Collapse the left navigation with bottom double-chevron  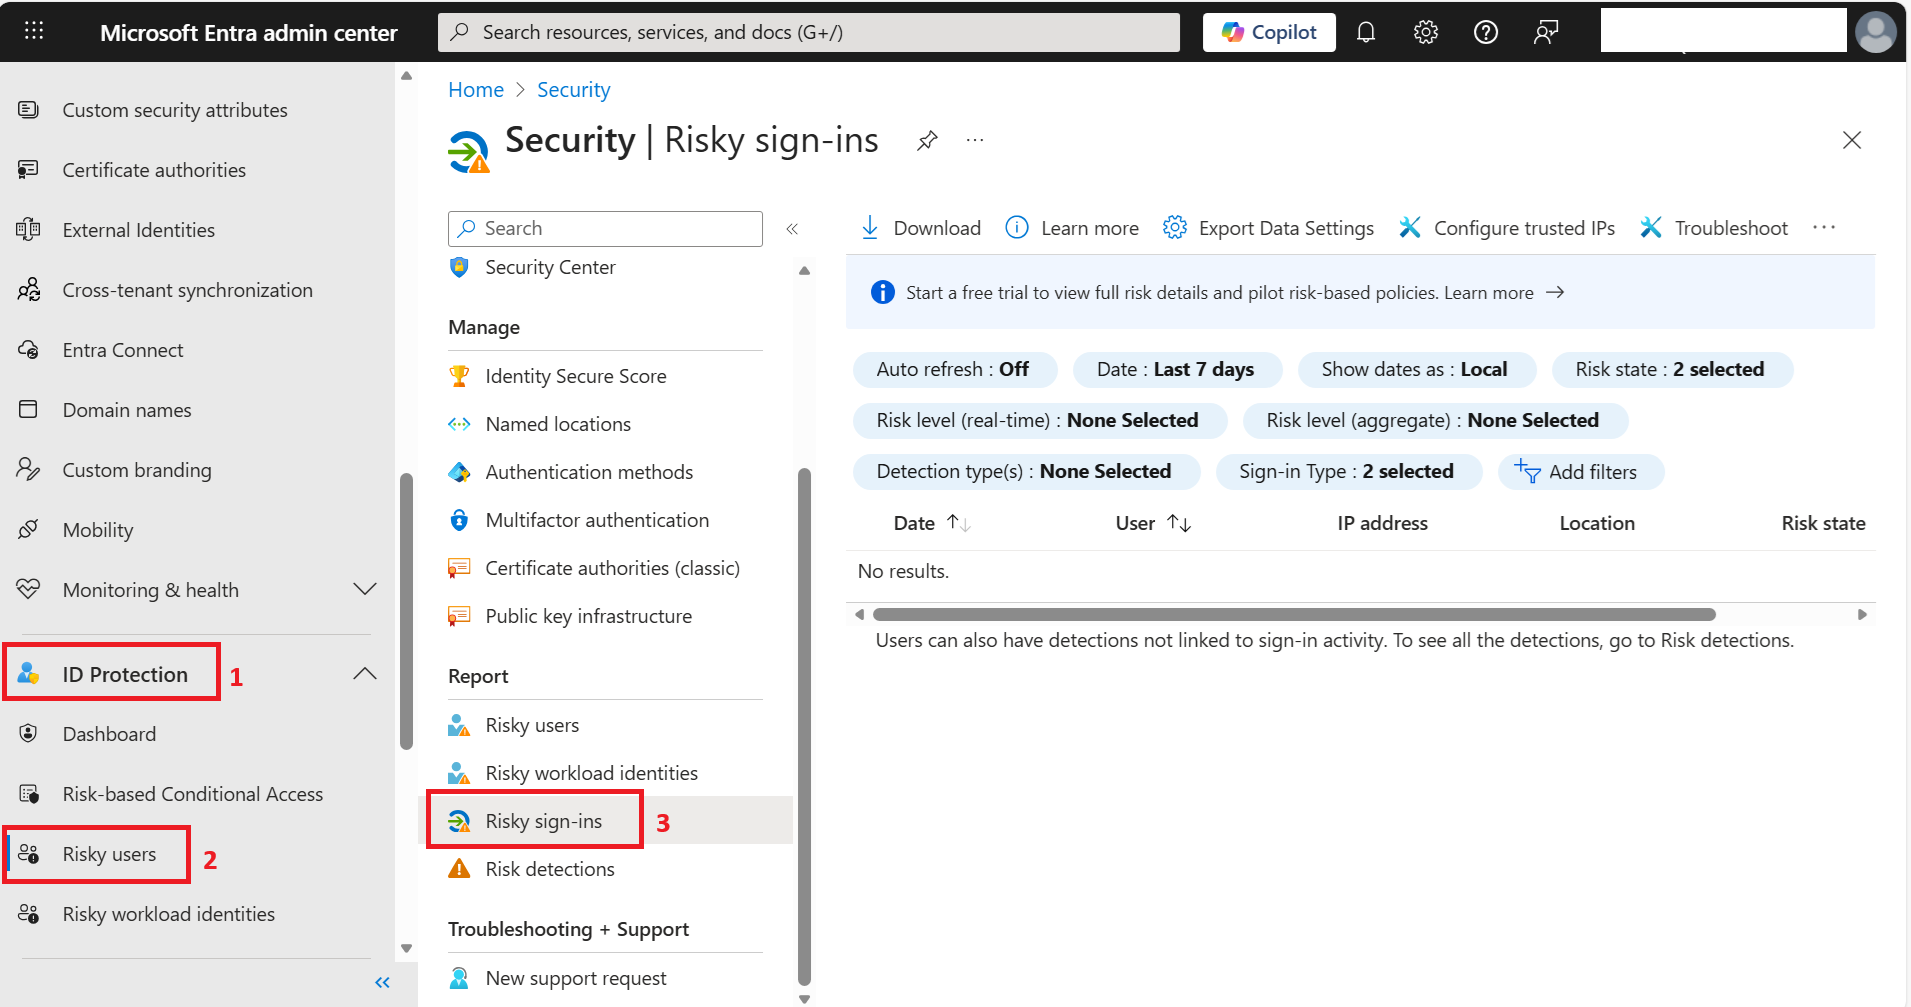coord(382,983)
